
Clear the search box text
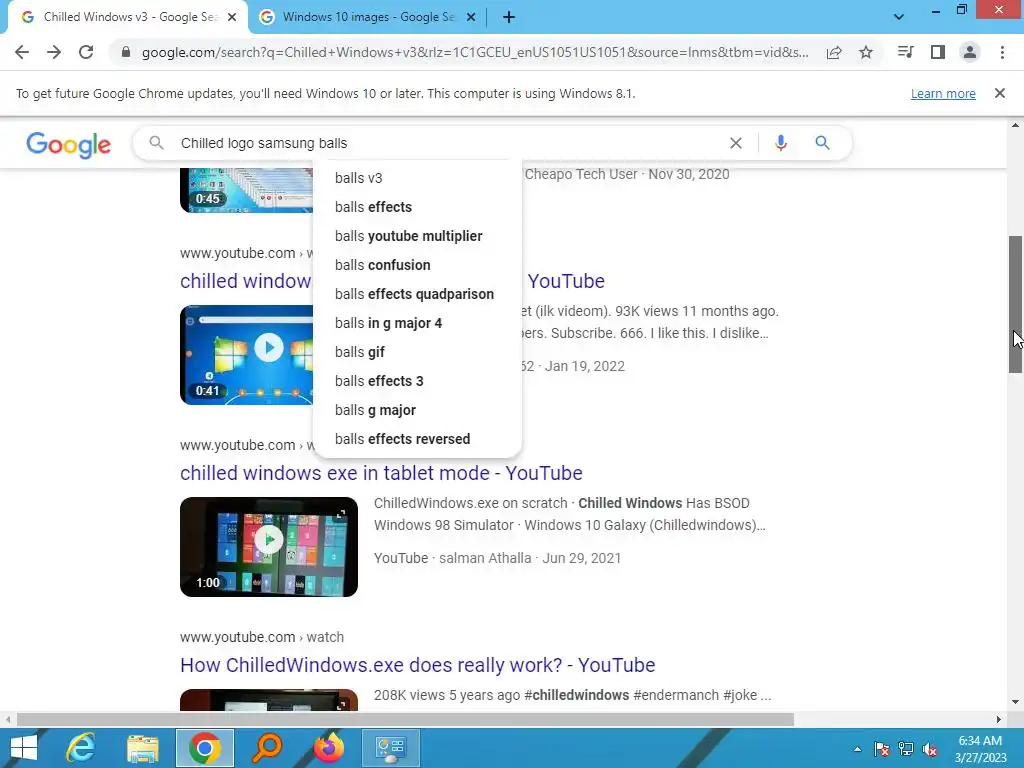pos(735,143)
